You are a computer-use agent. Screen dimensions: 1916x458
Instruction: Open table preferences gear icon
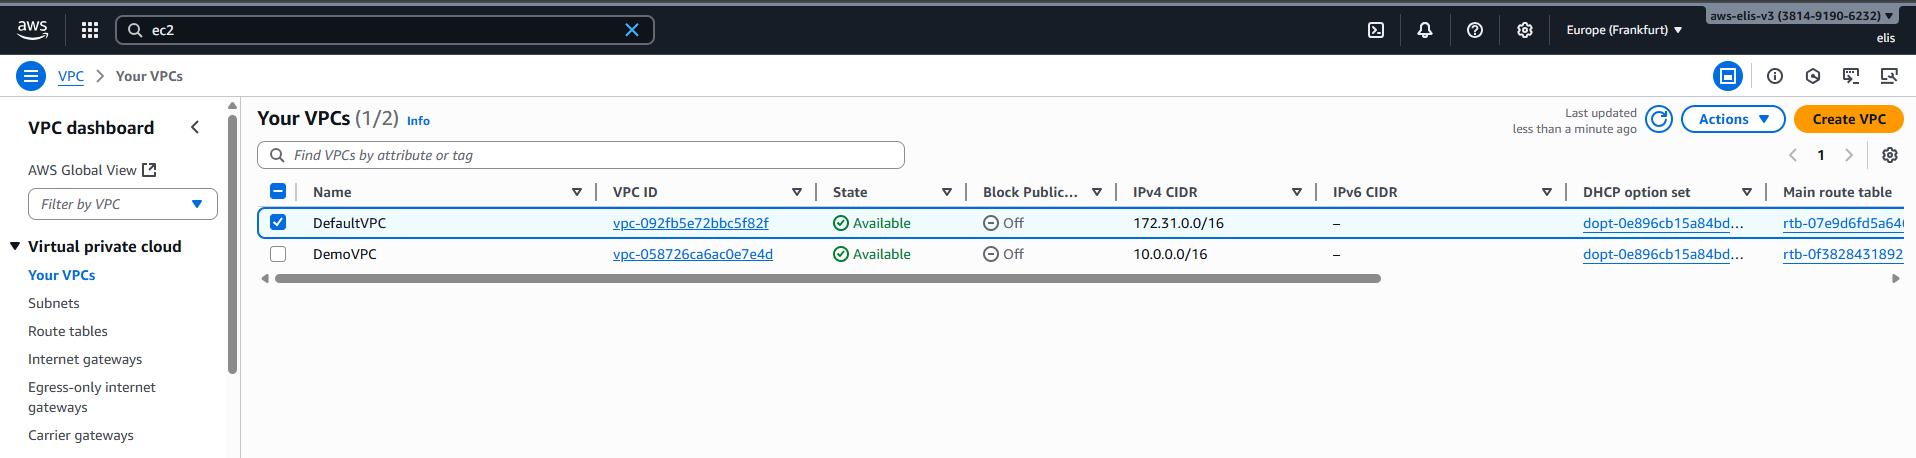1890,155
